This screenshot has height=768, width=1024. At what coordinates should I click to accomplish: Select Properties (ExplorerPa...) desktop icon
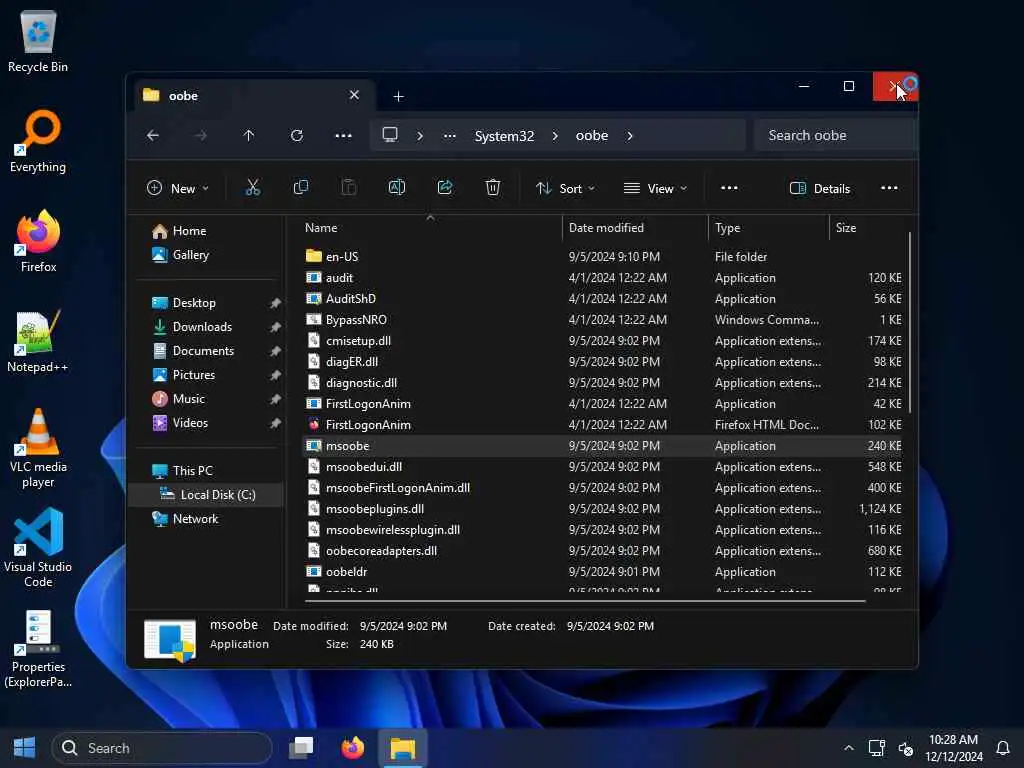pyautogui.click(x=38, y=649)
